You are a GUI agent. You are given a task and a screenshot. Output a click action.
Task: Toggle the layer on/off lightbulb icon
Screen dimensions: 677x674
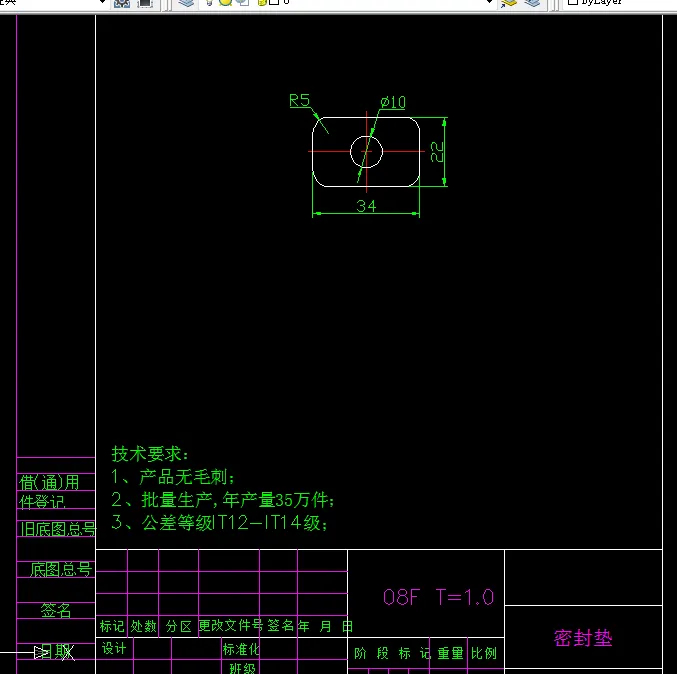coord(209,3)
